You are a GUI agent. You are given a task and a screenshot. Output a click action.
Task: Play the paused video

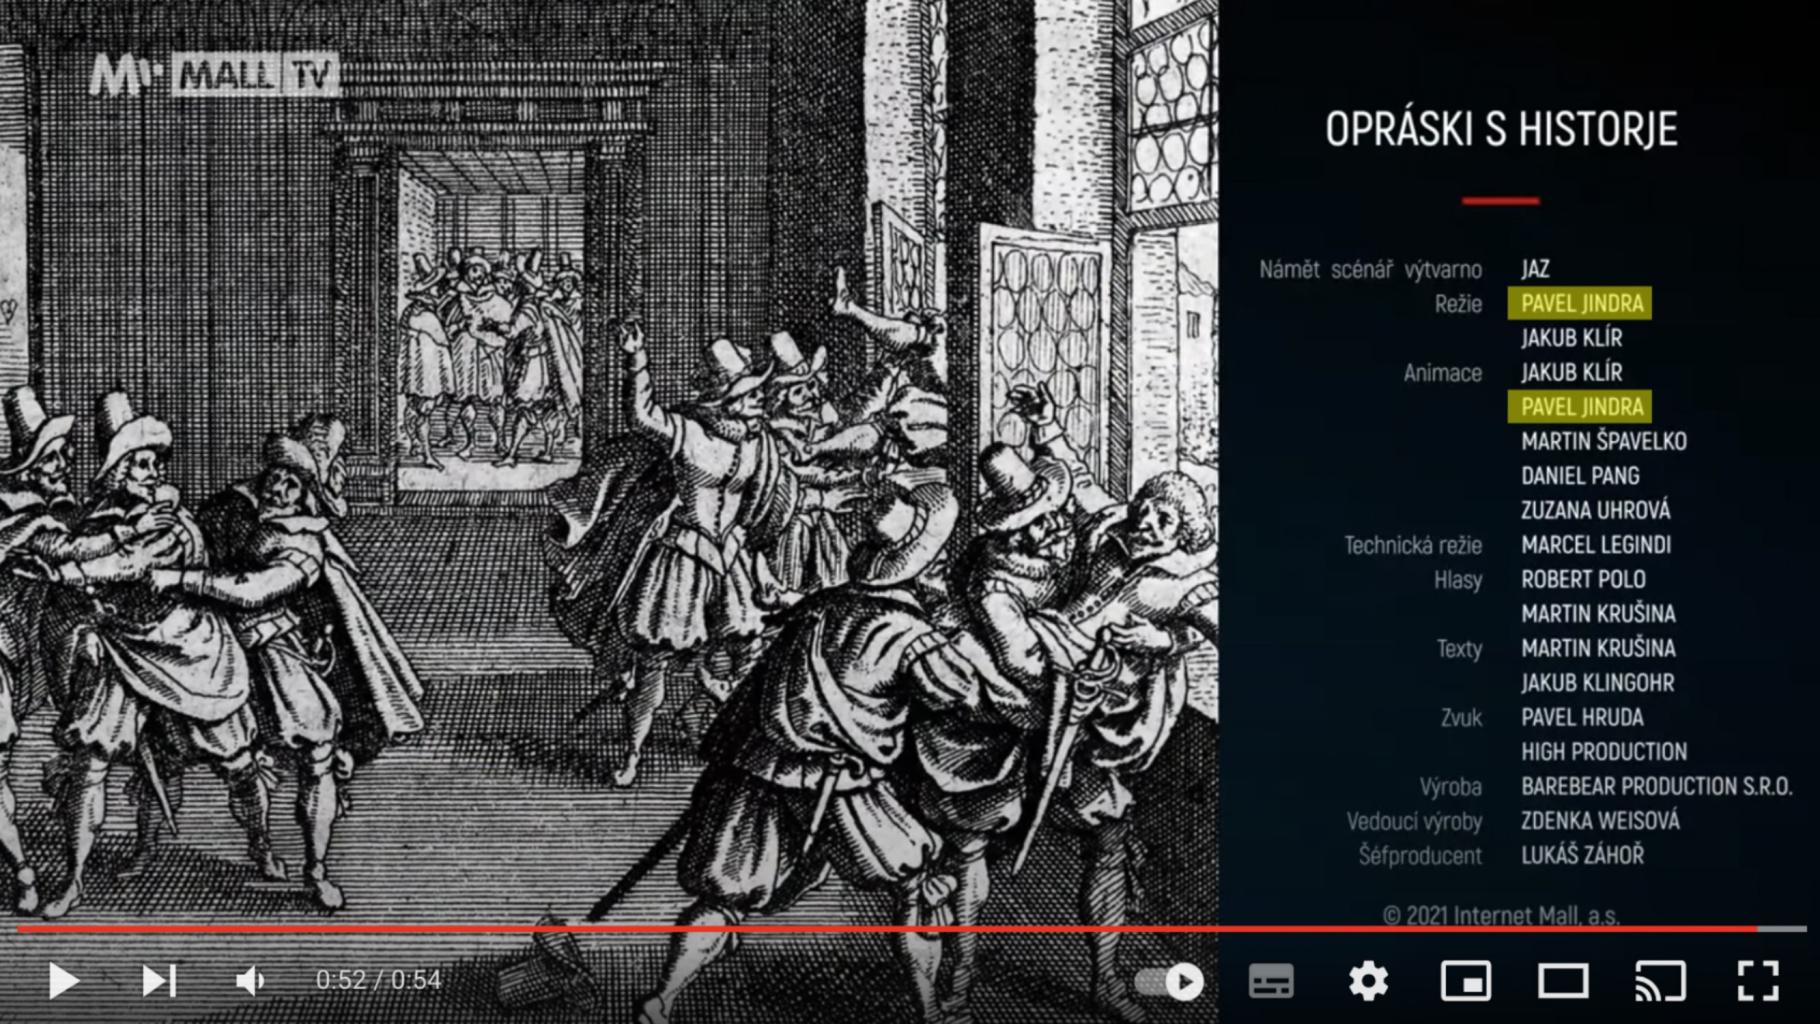[x=63, y=981]
